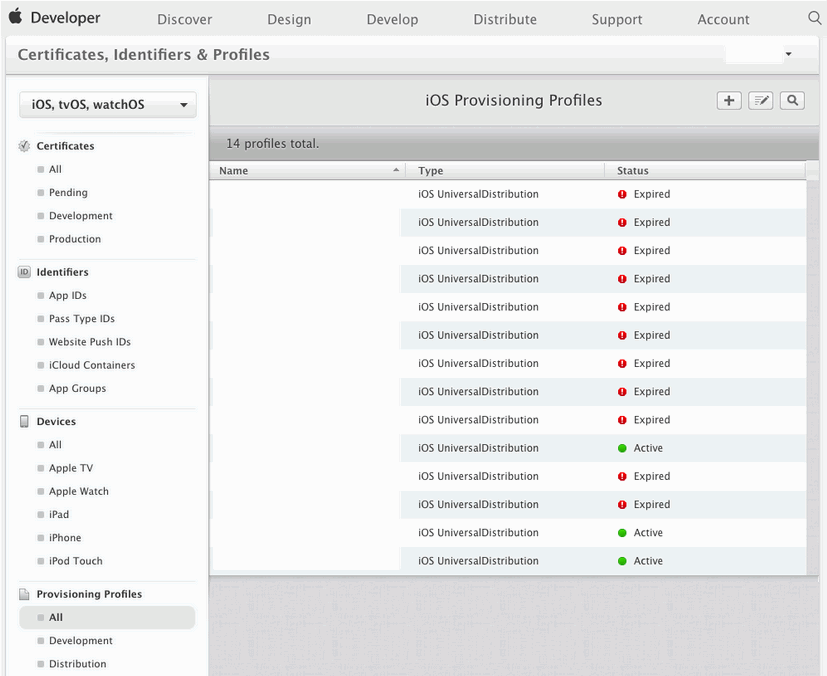Image resolution: width=827 pixels, height=676 pixels.
Task: Add a new provisioning profile with plus button
Action: point(729,101)
